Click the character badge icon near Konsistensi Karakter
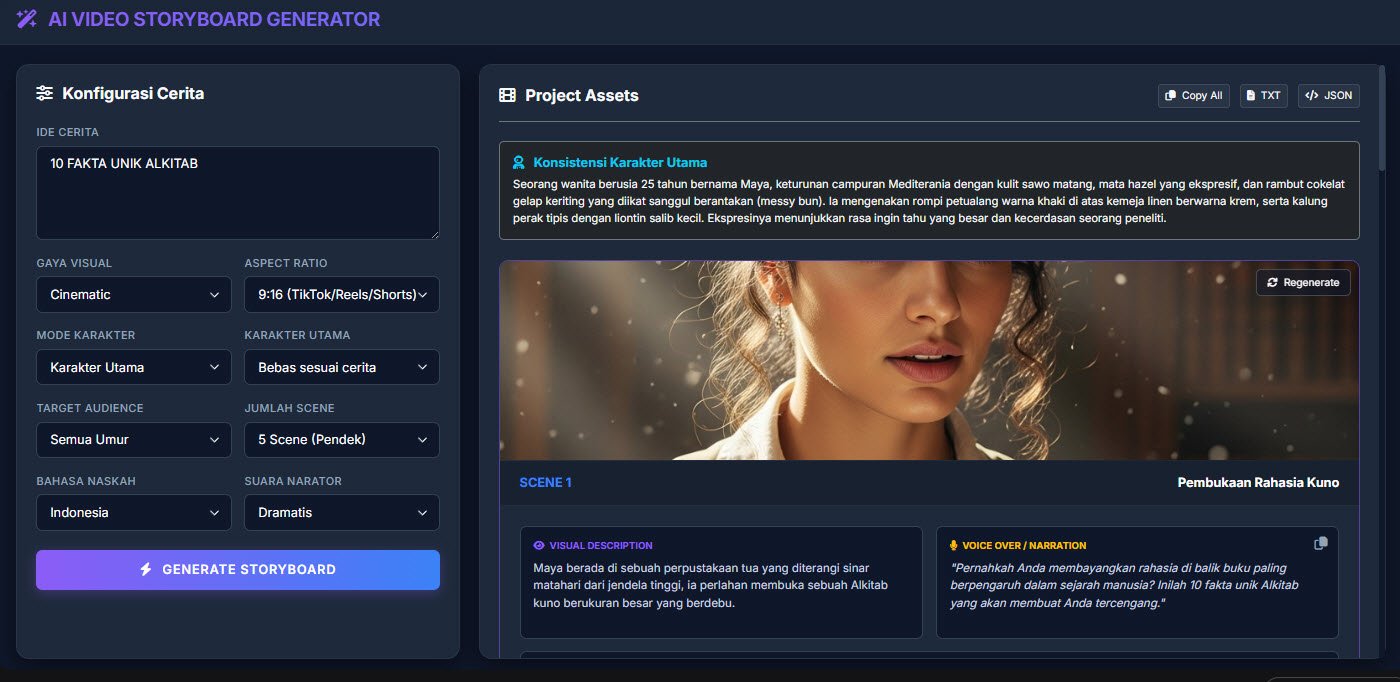Image resolution: width=1400 pixels, height=682 pixels. pos(518,162)
